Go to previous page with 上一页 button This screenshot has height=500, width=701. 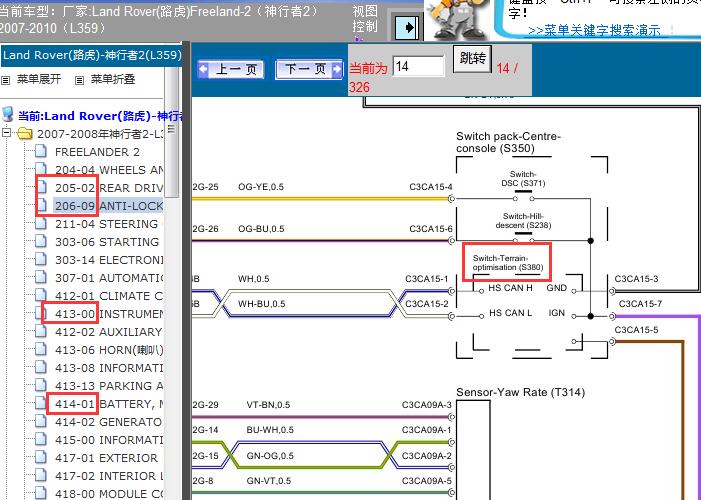pyautogui.click(x=231, y=69)
